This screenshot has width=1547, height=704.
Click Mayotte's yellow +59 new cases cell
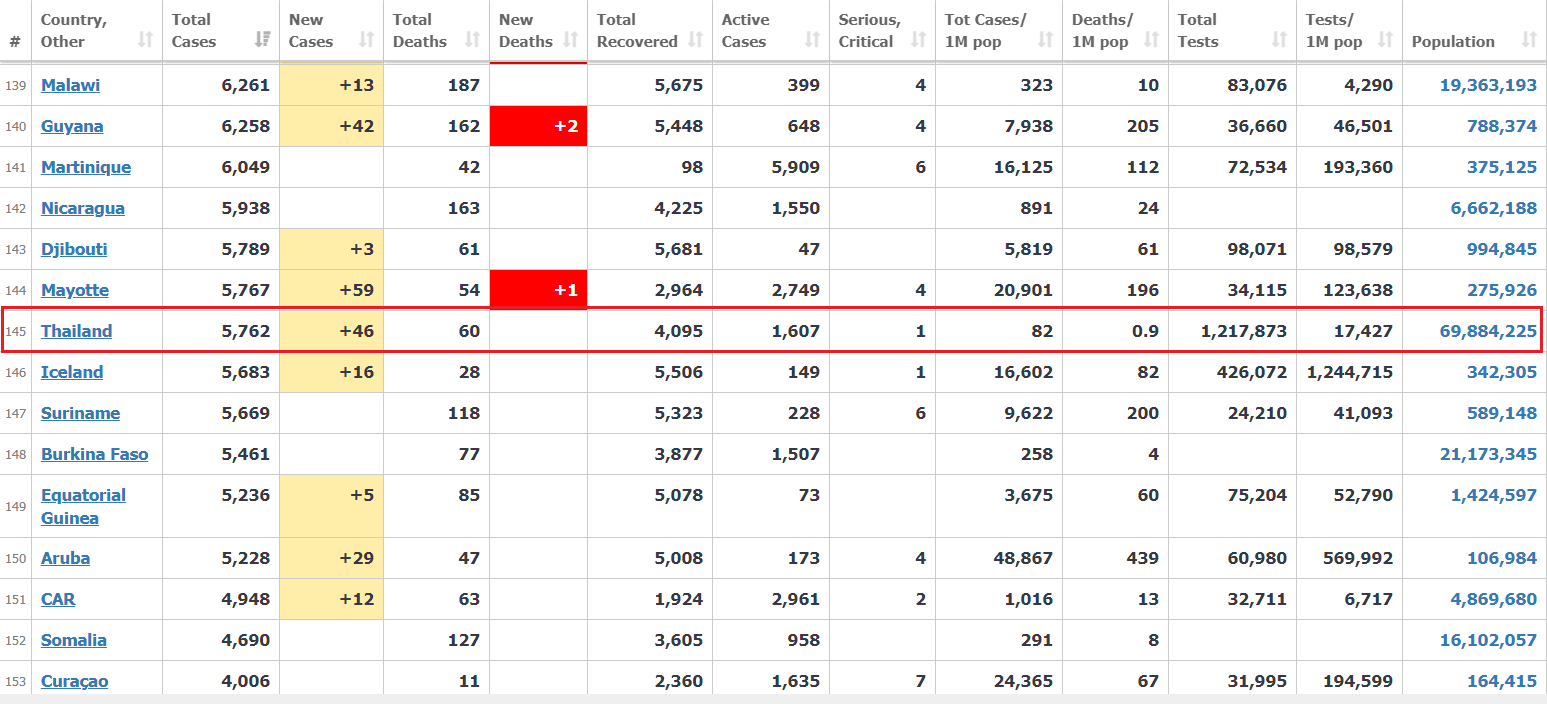click(x=331, y=290)
